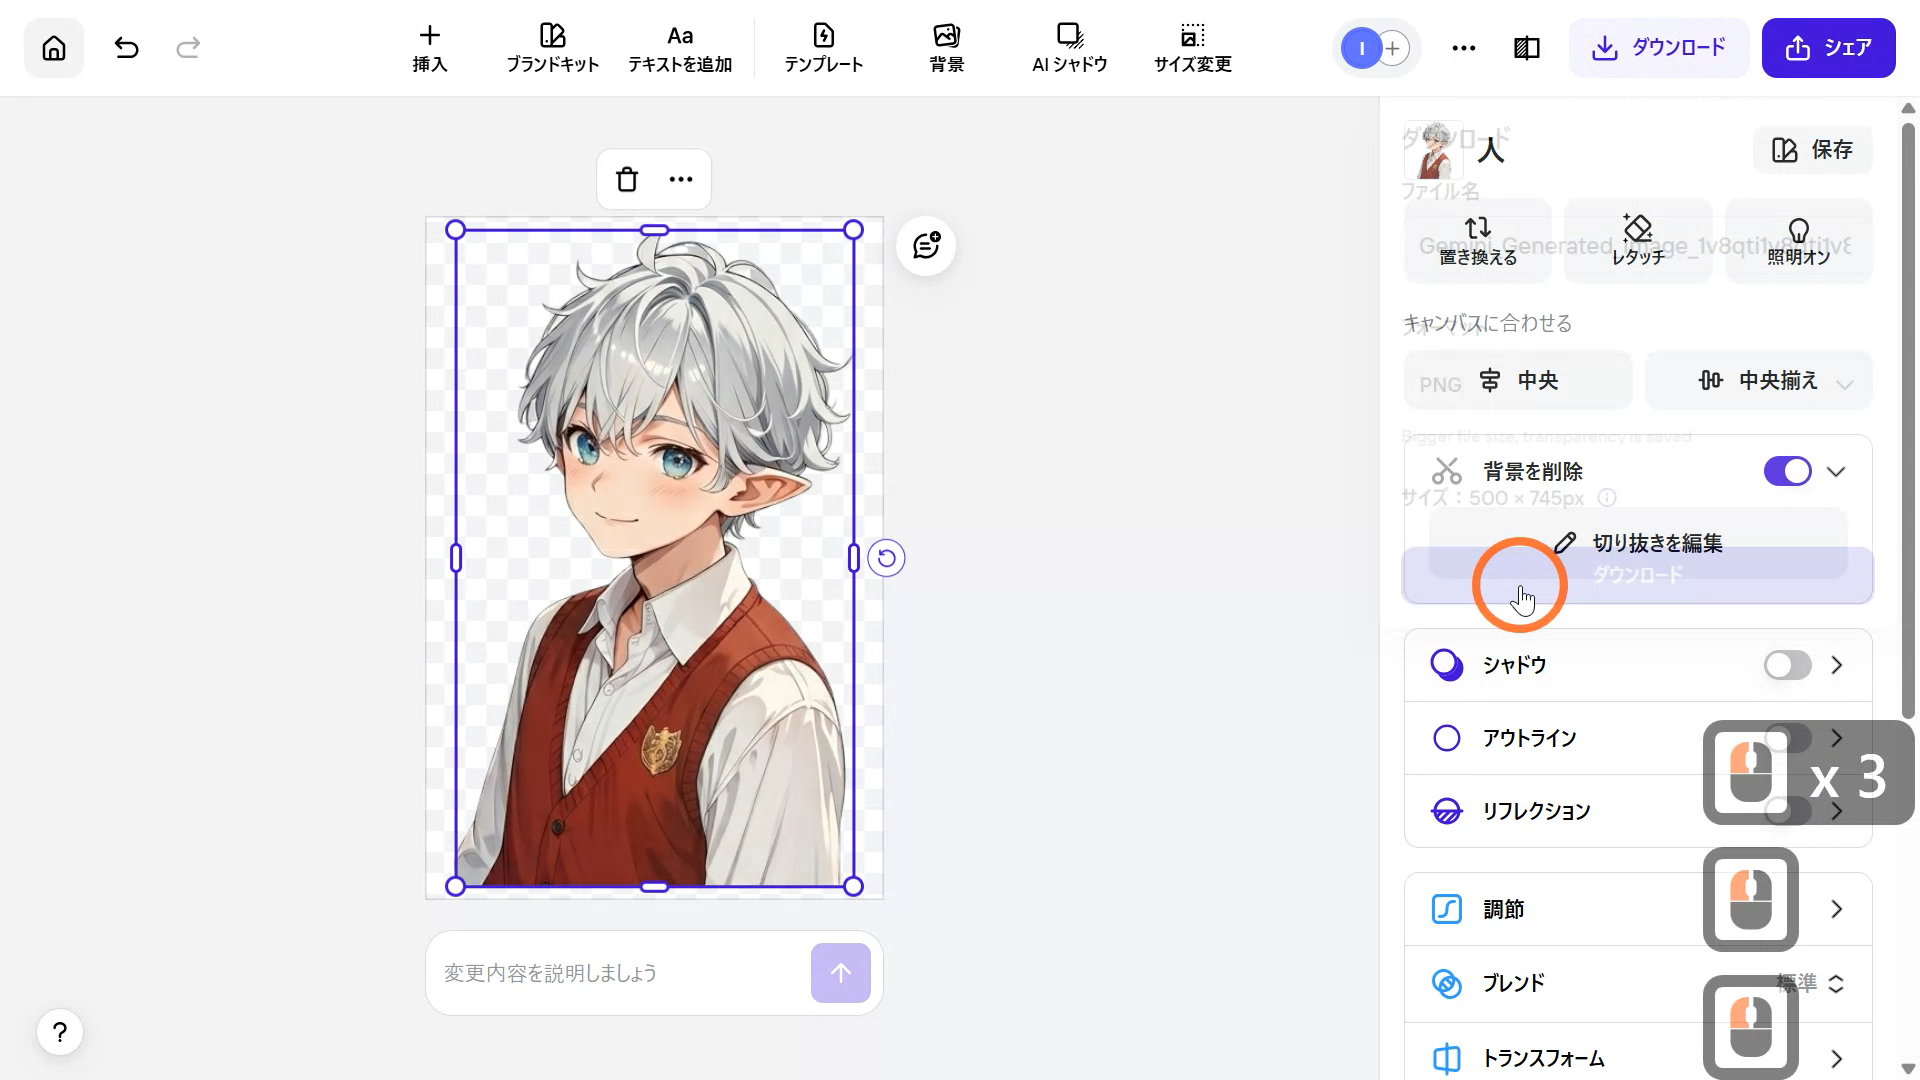Redo the reverted edit

click(x=188, y=48)
